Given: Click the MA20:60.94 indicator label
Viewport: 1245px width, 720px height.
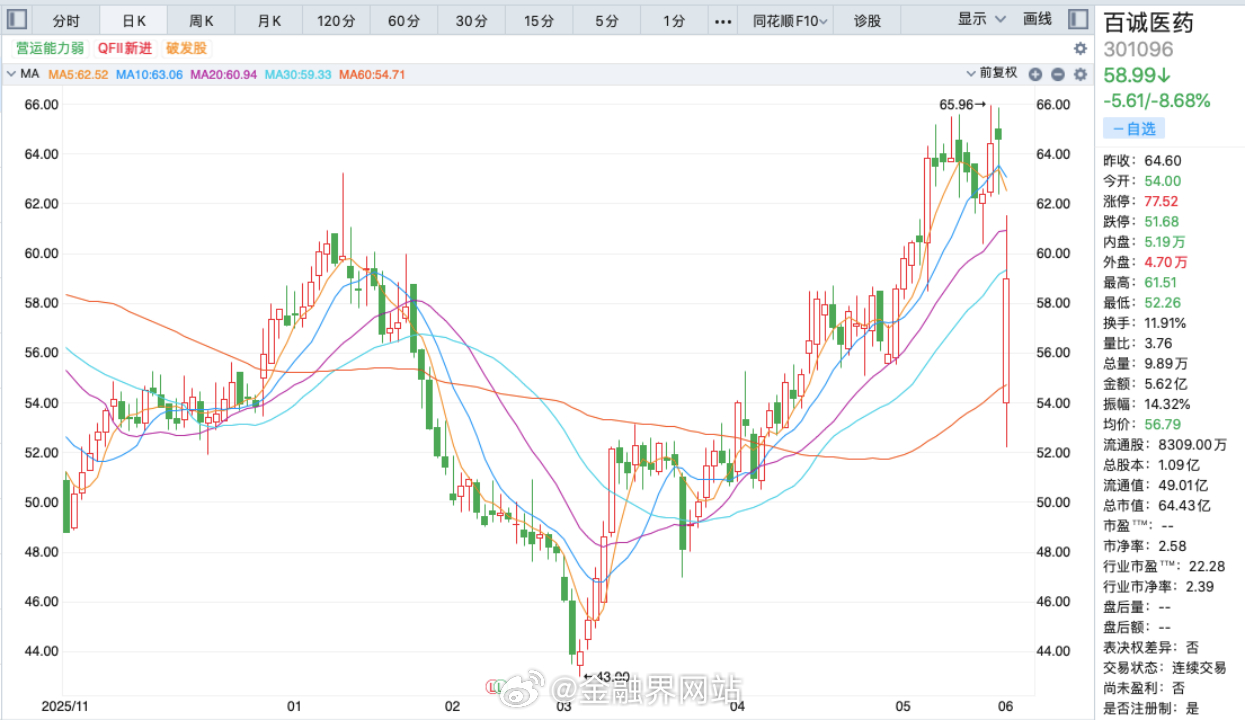Looking at the screenshot, I should (223, 74).
